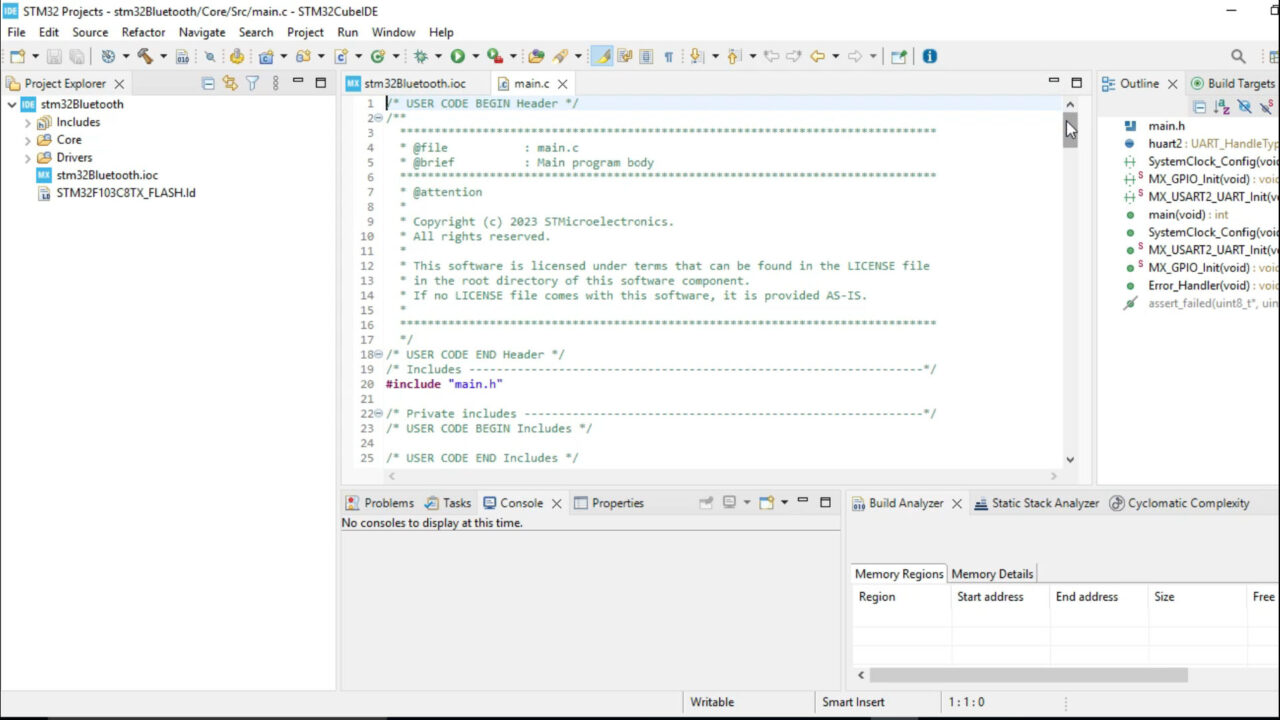Open the File menu
Viewport: 1280px width, 720px height.
16,32
